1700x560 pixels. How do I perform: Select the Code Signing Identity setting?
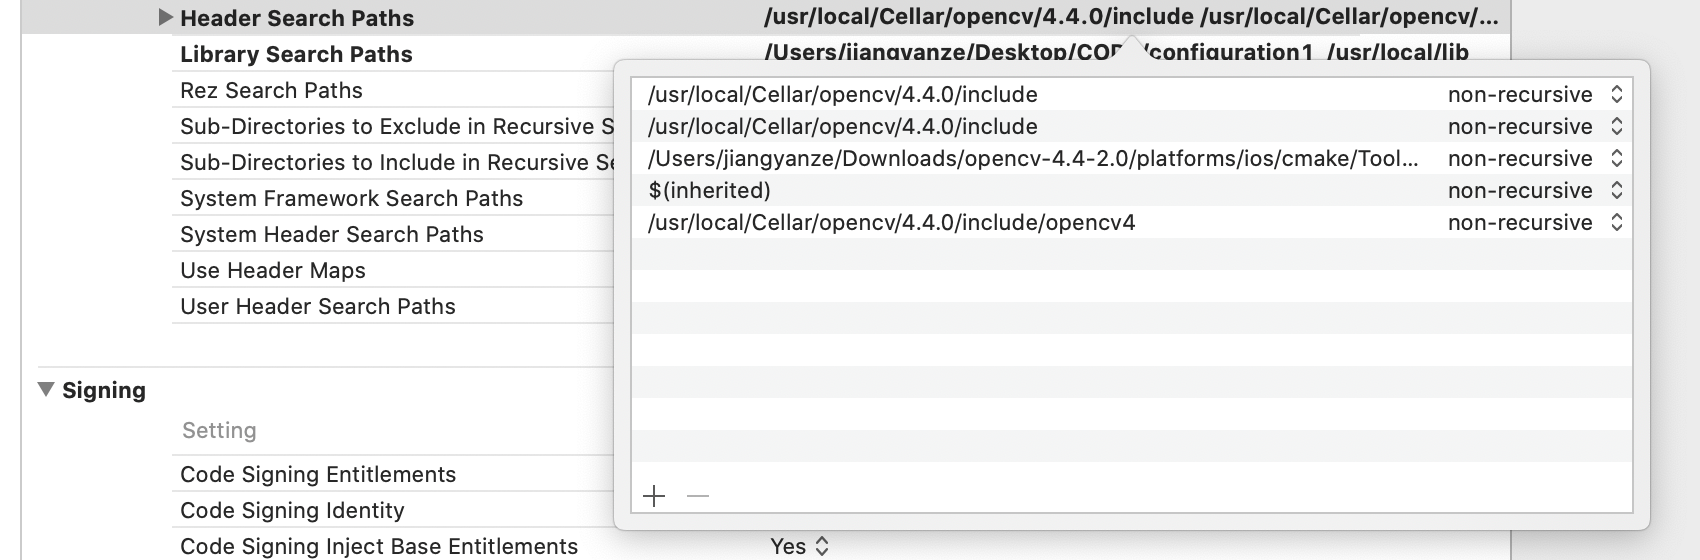(x=292, y=510)
